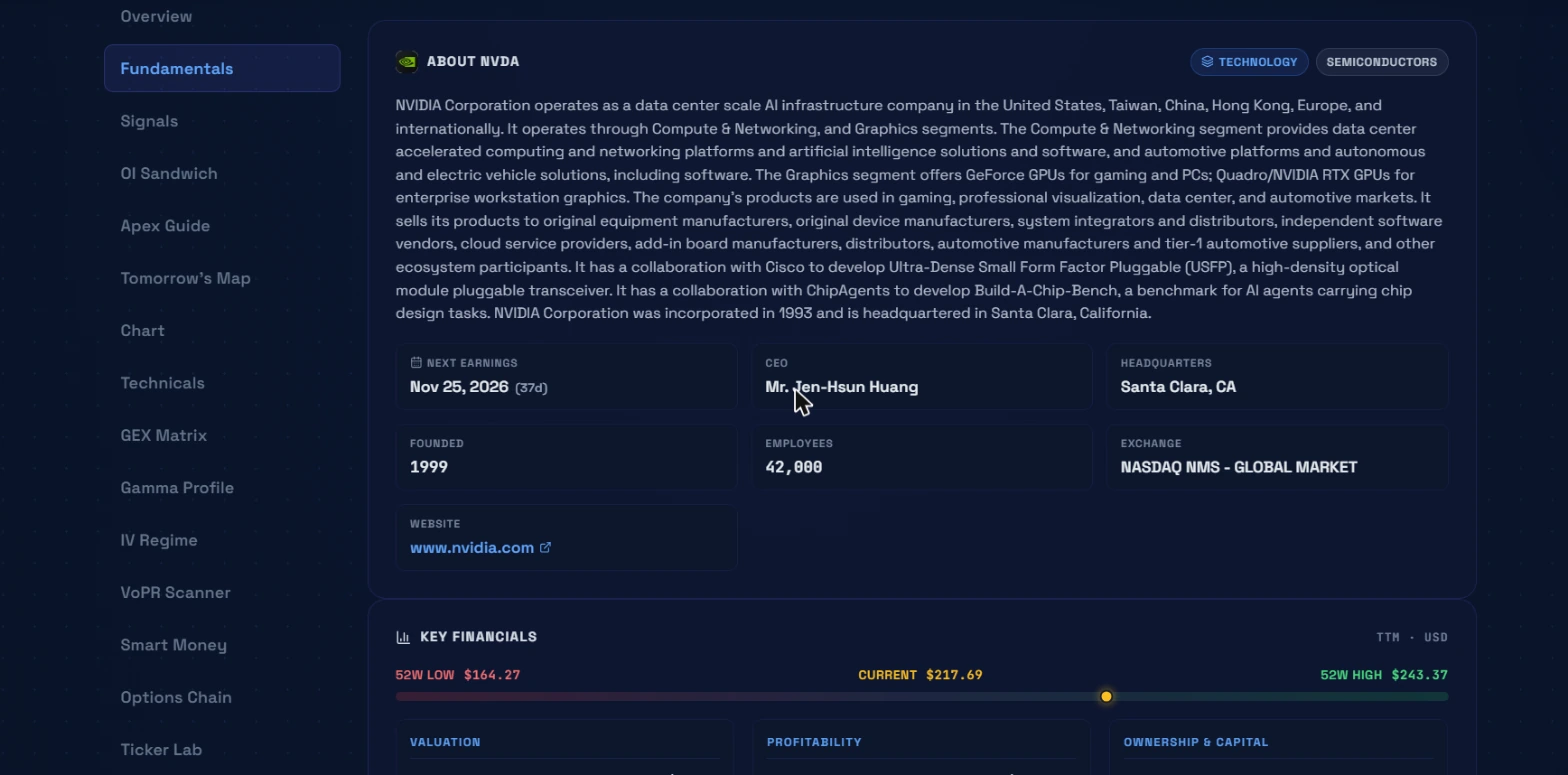Click the (37d) countdown text
This screenshot has height=775, width=1568.
[x=531, y=388]
